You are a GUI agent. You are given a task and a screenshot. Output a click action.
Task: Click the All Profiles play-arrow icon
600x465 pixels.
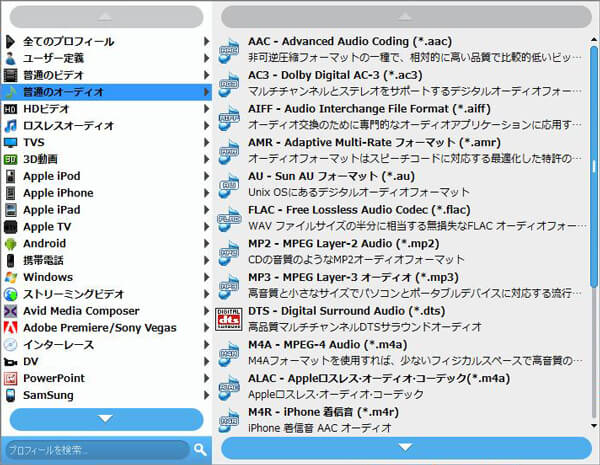[10, 41]
